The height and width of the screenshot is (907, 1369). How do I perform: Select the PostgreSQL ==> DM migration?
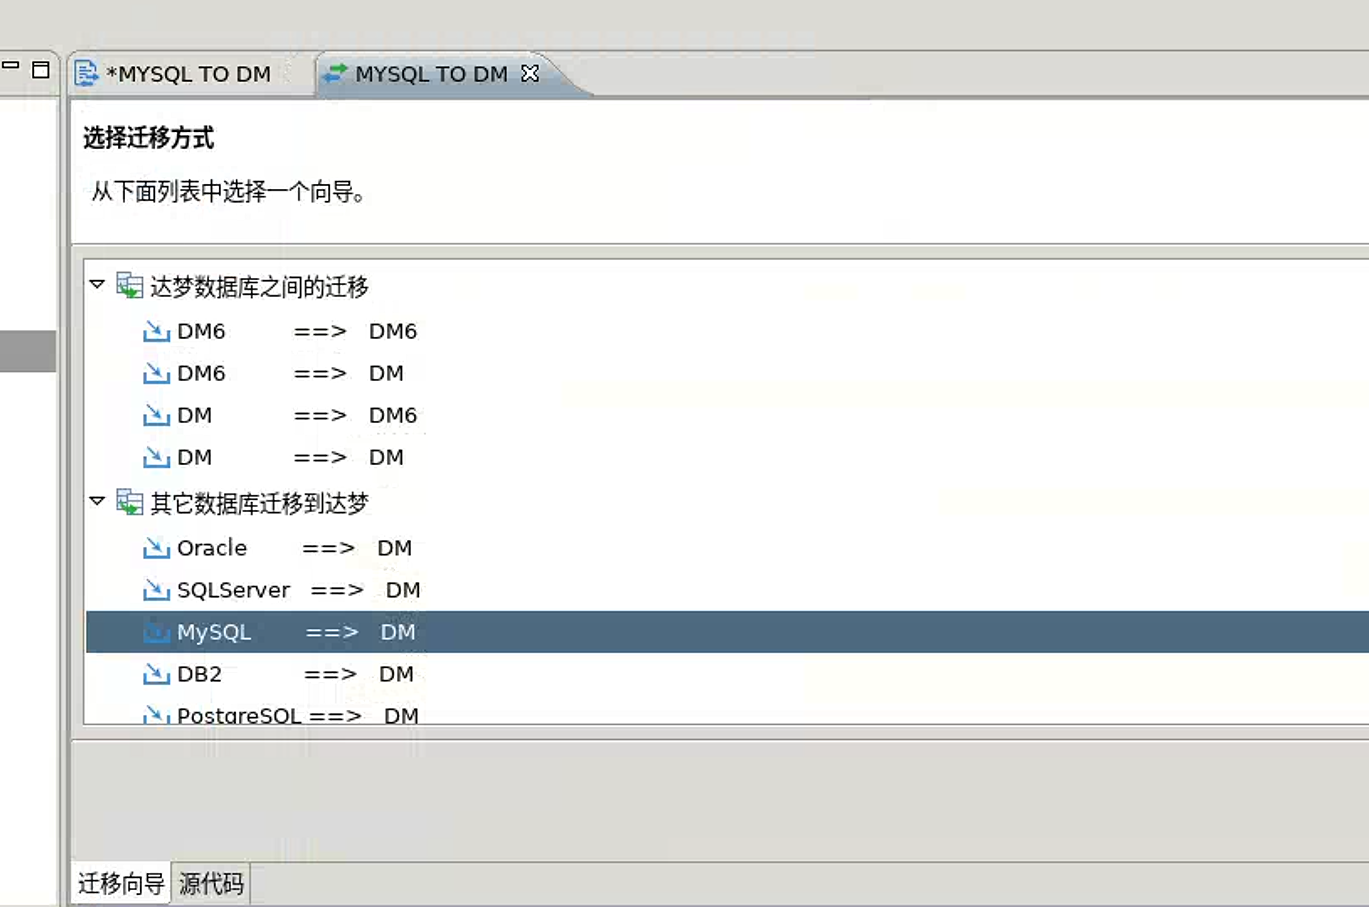pos(298,714)
